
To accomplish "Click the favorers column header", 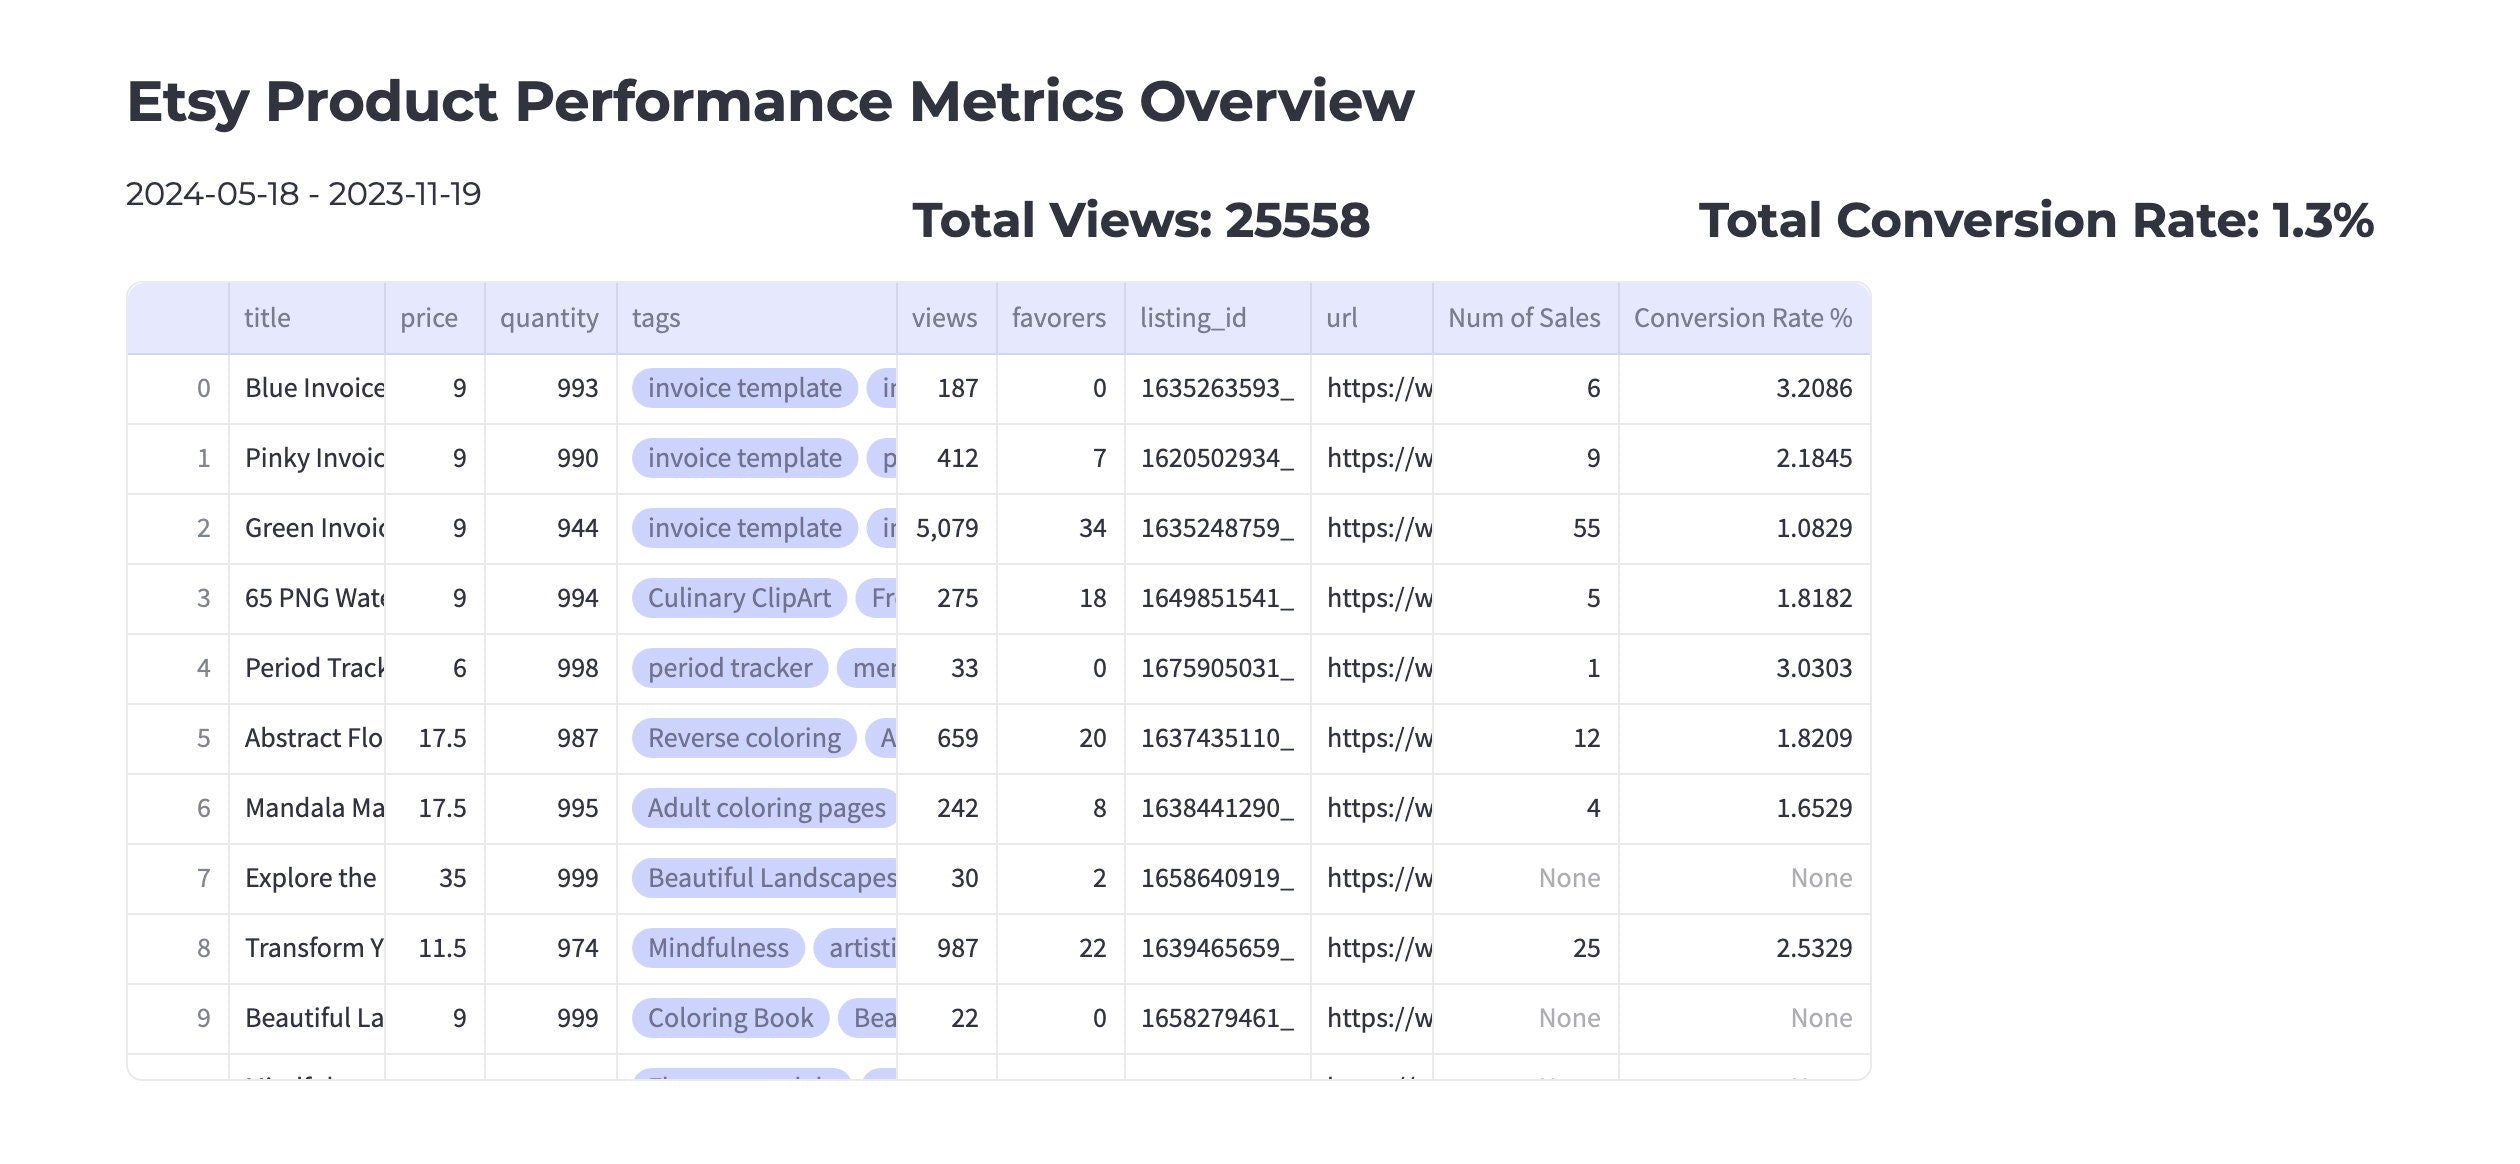I will [x=1061, y=318].
